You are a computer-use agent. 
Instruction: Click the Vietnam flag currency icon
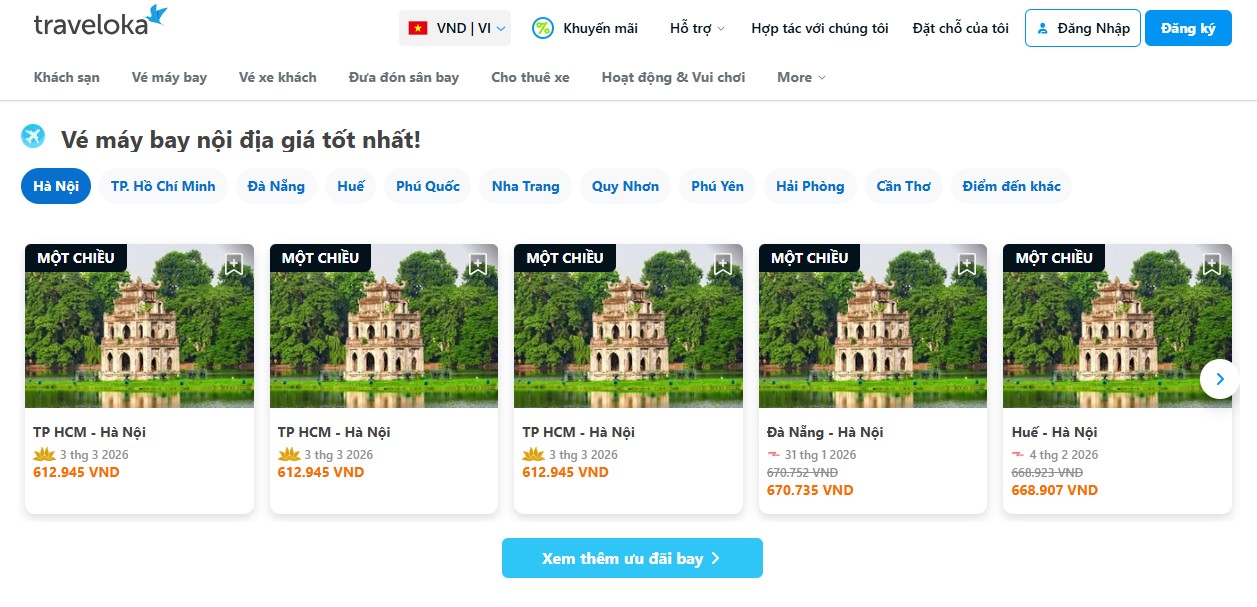[x=418, y=28]
